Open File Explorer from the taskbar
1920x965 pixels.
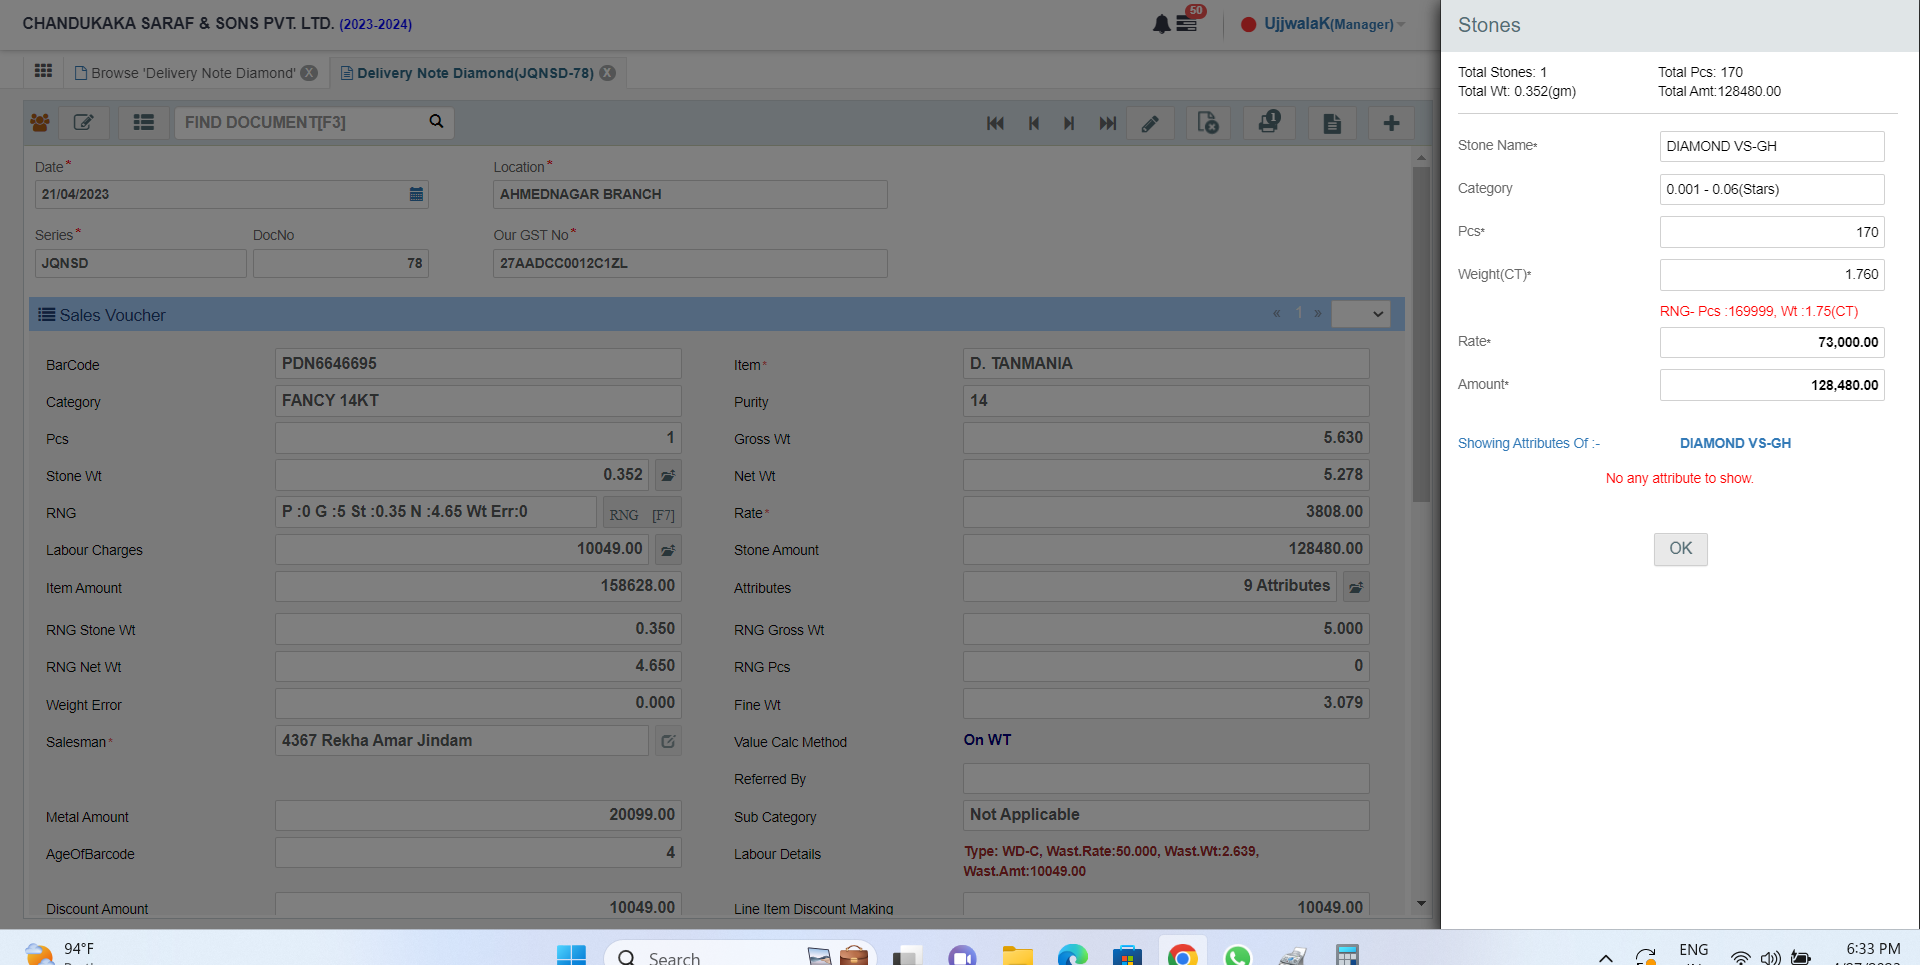pos(1018,955)
